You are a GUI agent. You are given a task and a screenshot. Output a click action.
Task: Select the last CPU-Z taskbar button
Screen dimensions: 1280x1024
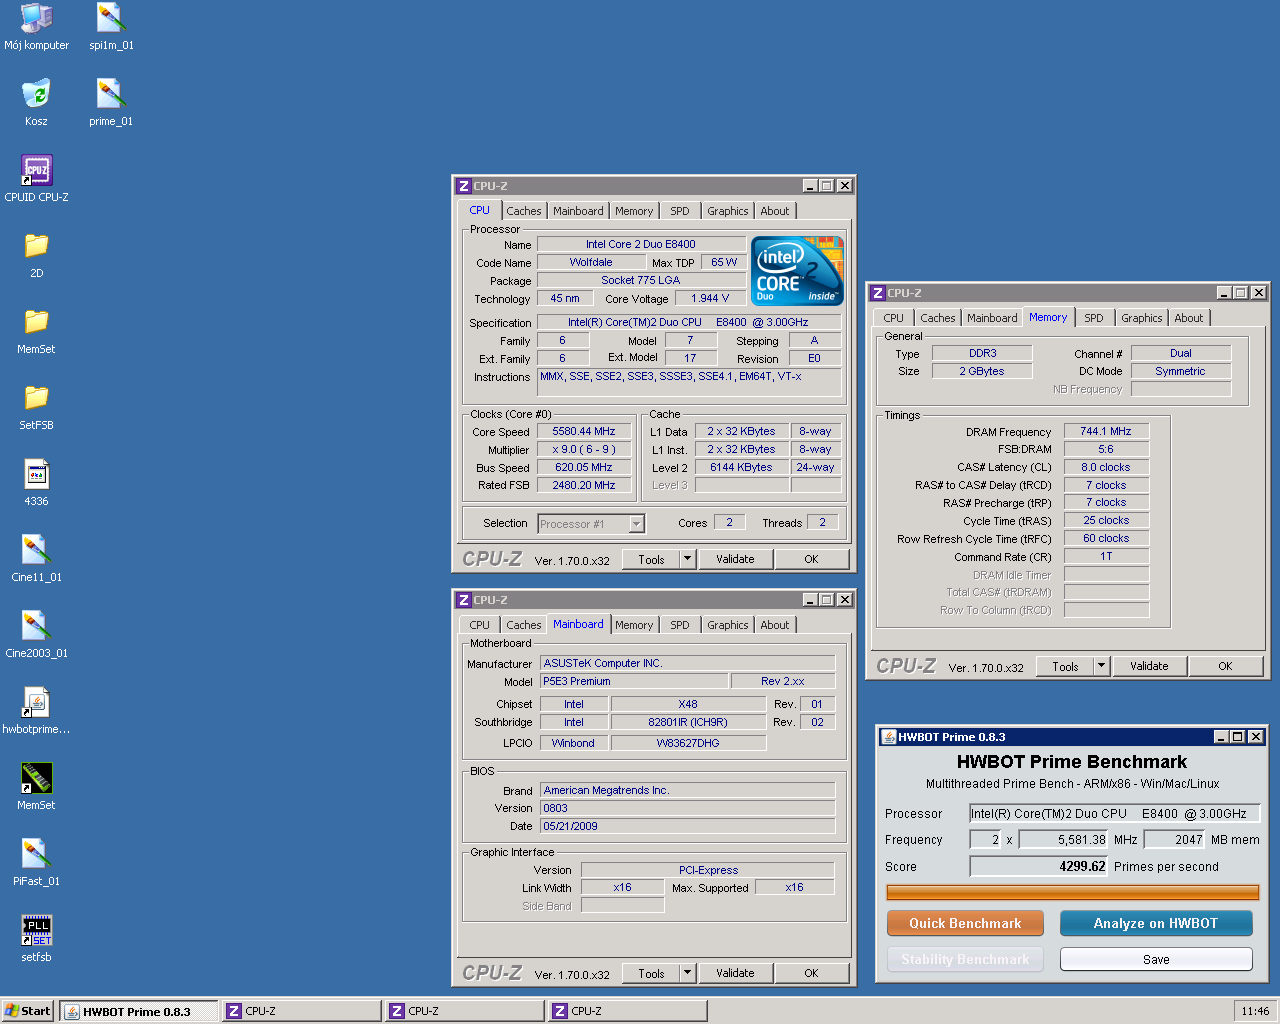click(628, 1011)
